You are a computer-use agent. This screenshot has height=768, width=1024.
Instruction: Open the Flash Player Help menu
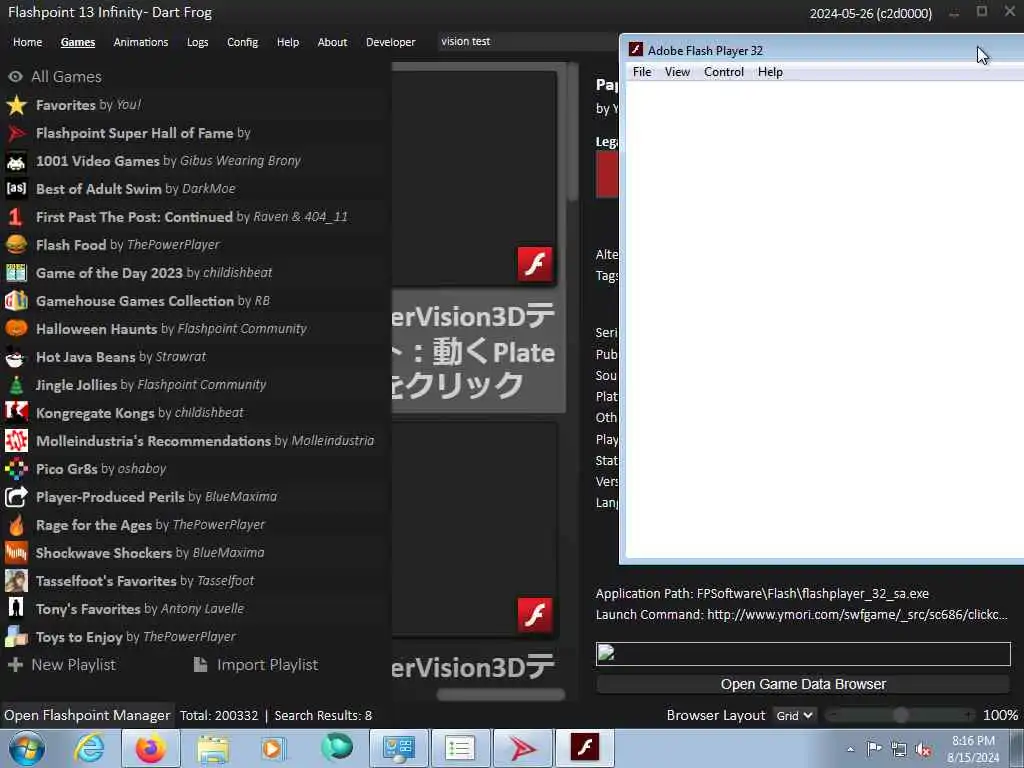[770, 72]
